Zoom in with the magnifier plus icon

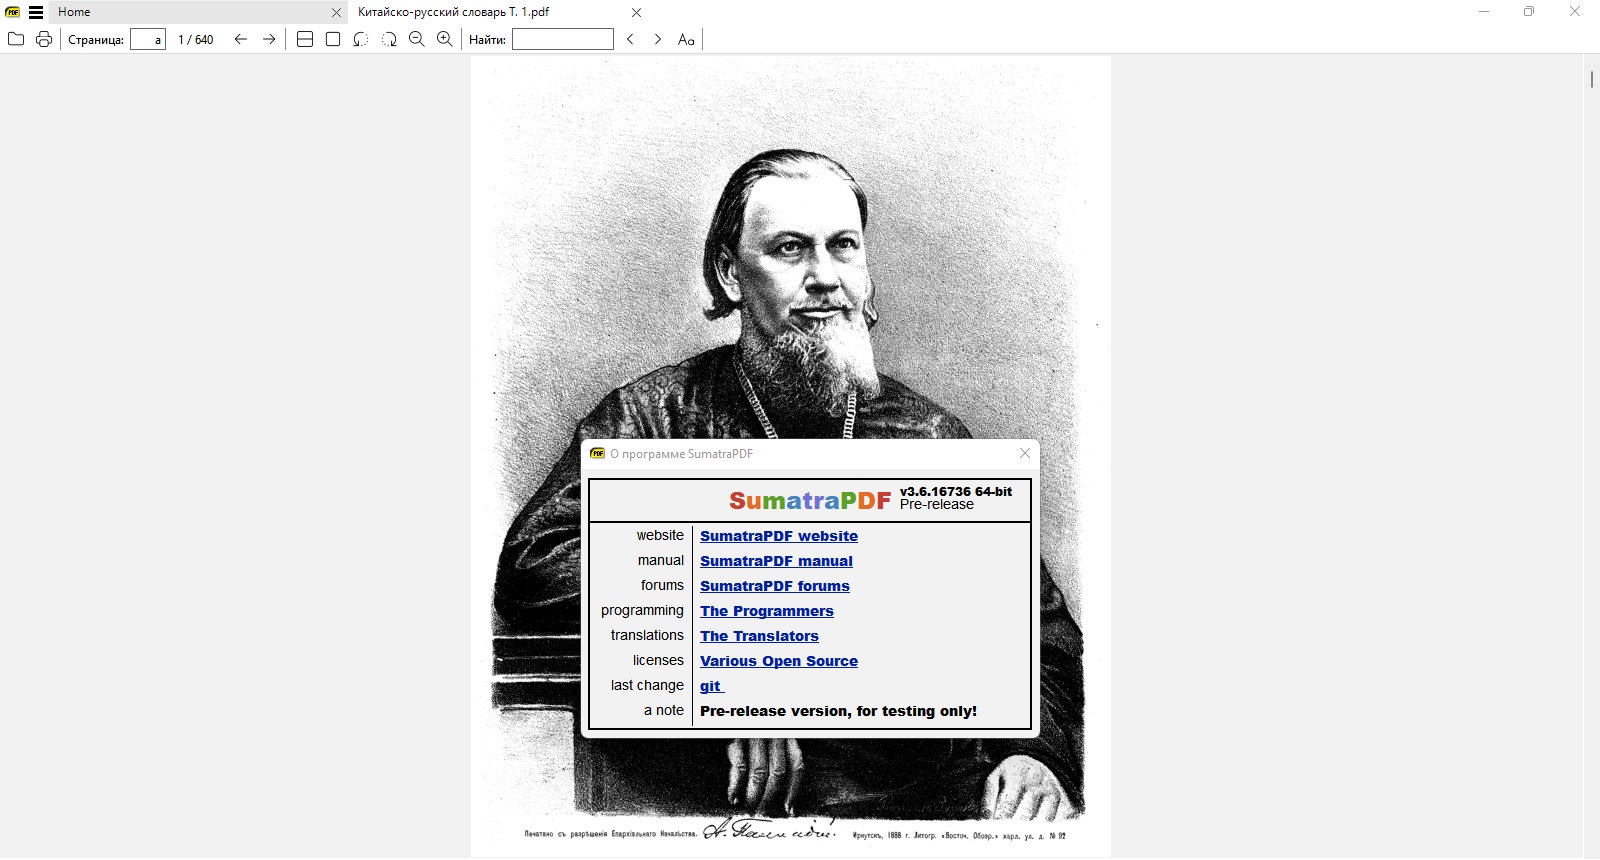pos(445,39)
